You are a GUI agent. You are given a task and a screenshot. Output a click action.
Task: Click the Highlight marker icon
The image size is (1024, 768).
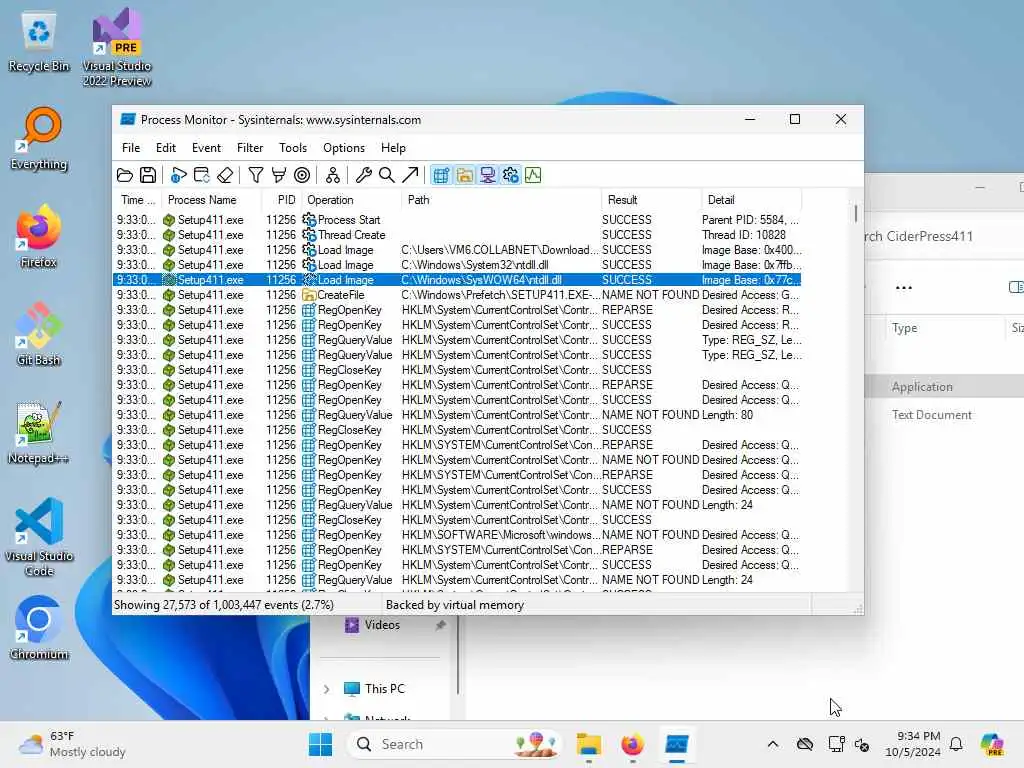(279, 175)
